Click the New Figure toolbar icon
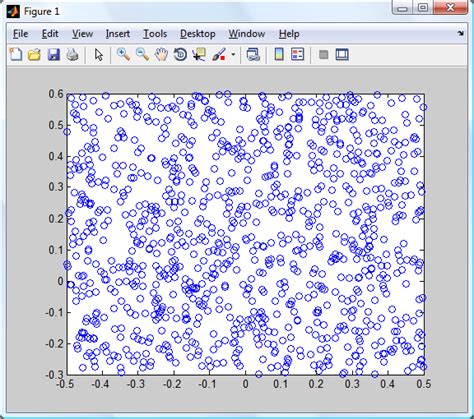 16,54
